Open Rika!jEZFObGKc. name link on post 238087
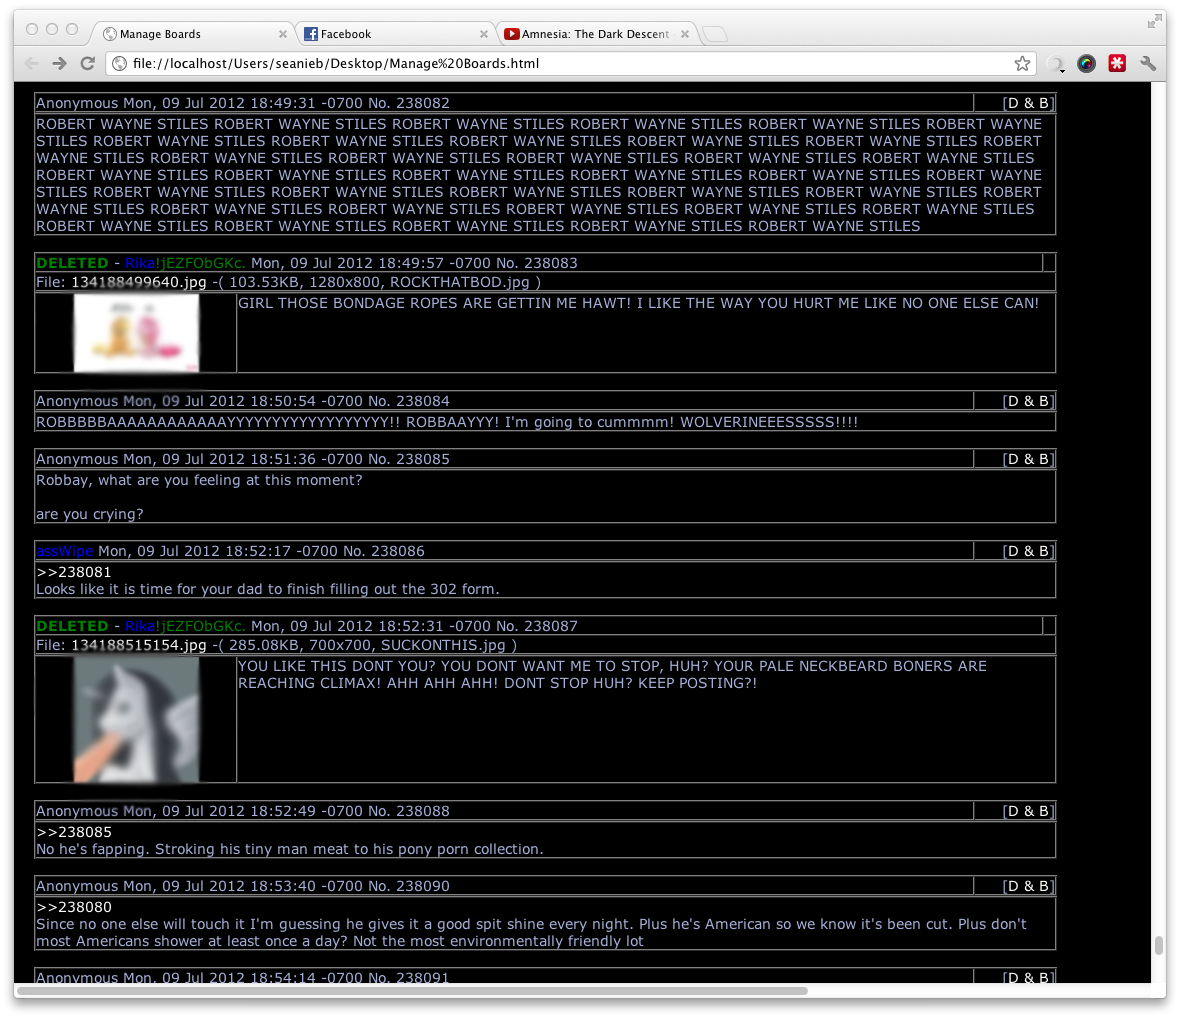Viewport: 1180px width, 1018px height. click(185, 626)
